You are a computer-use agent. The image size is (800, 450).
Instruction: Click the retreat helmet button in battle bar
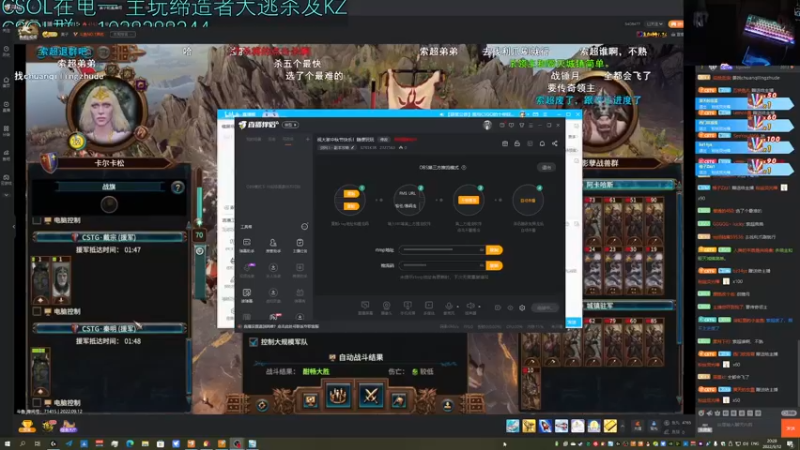398,401
